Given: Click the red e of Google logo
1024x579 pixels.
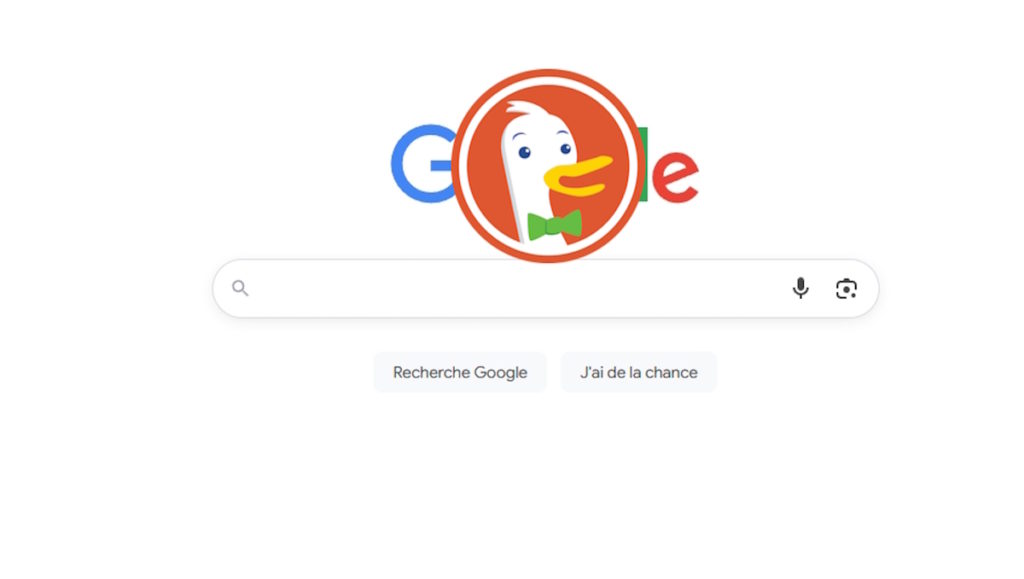Looking at the screenshot, I should 675,176.
